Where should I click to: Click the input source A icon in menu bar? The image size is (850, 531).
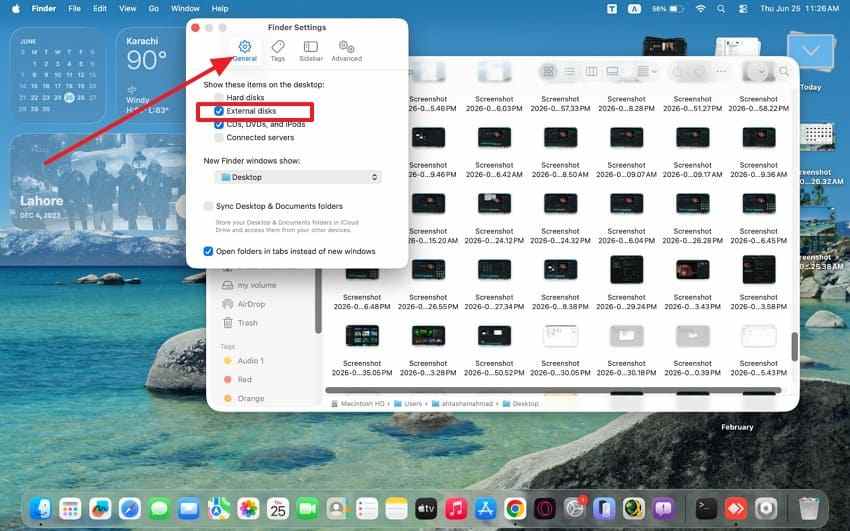[x=634, y=9]
